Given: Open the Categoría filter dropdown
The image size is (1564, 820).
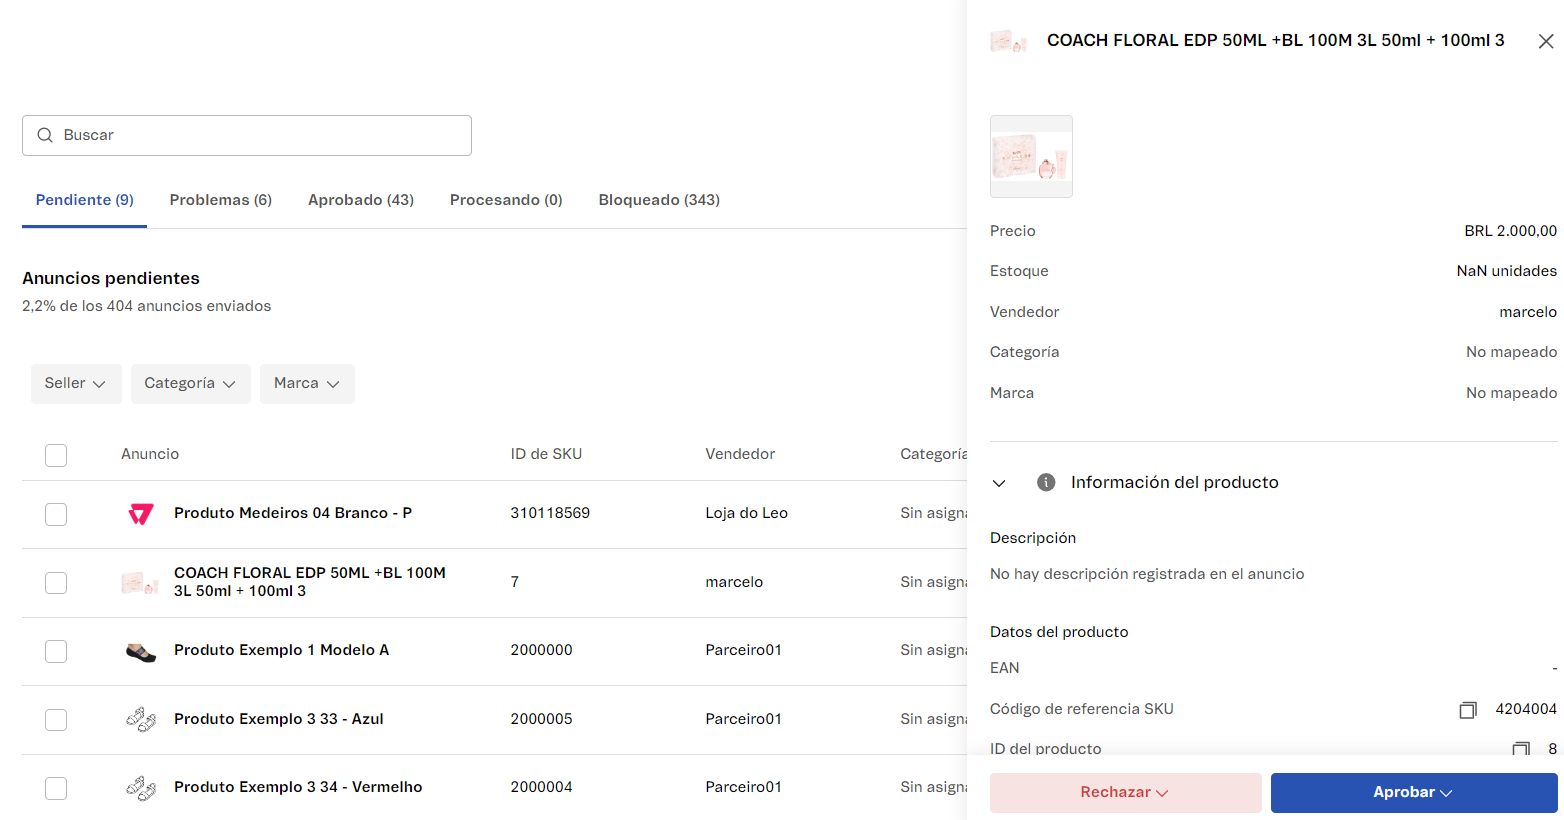Looking at the screenshot, I should 190,384.
